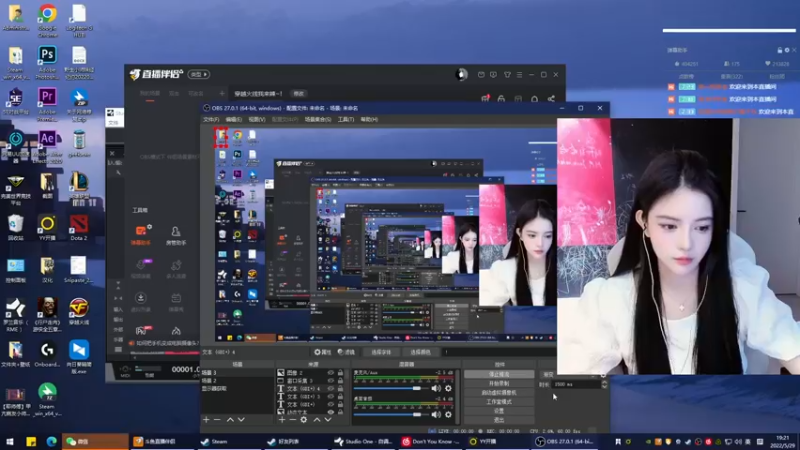Click 麦克风/Aux volume slider

tap(391, 388)
